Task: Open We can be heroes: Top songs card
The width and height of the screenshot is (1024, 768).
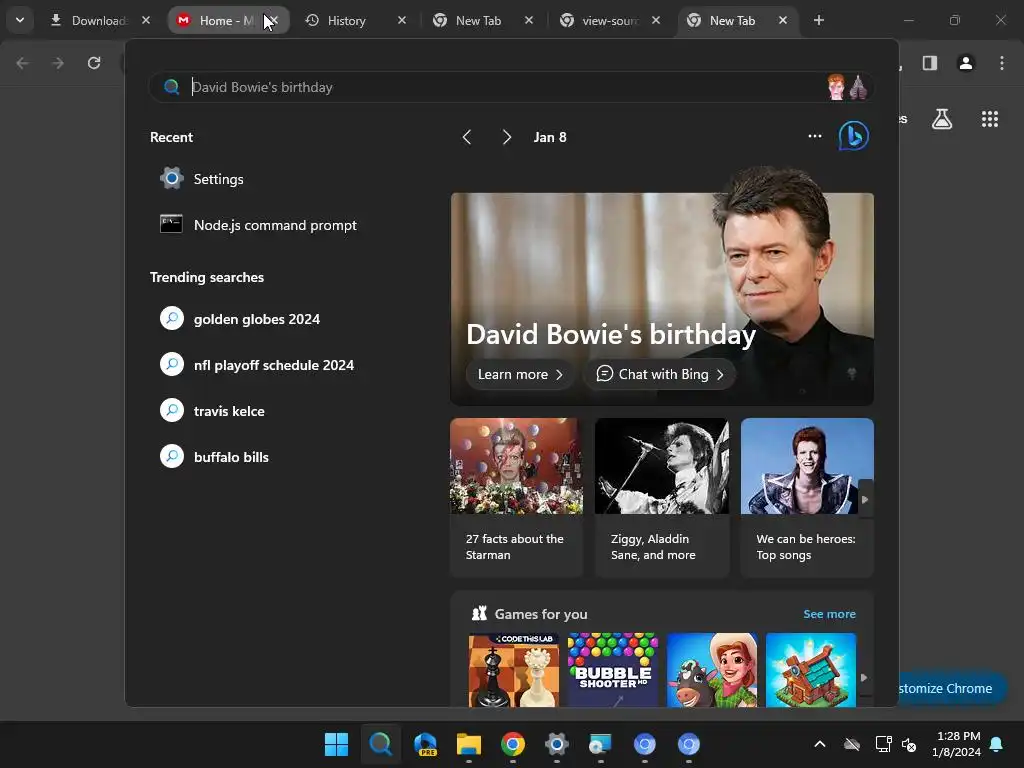Action: coord(807,498)
